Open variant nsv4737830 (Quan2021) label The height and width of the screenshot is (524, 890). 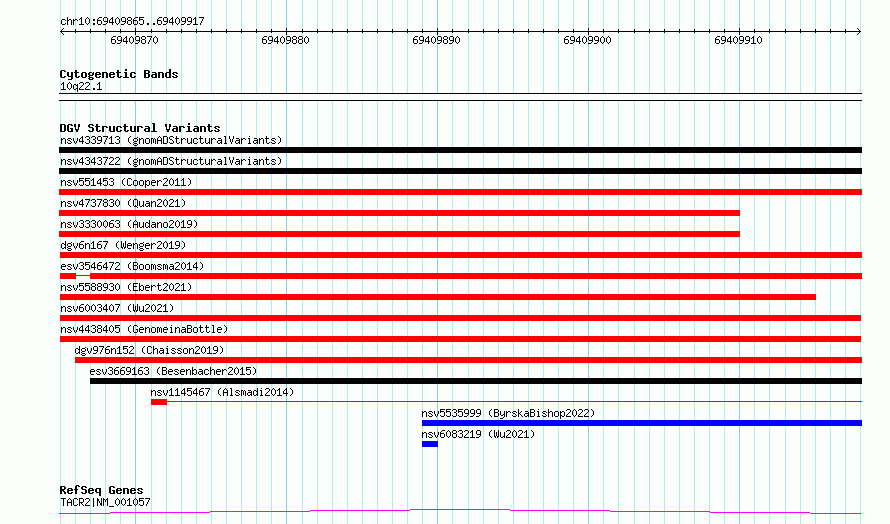[123, 203]
